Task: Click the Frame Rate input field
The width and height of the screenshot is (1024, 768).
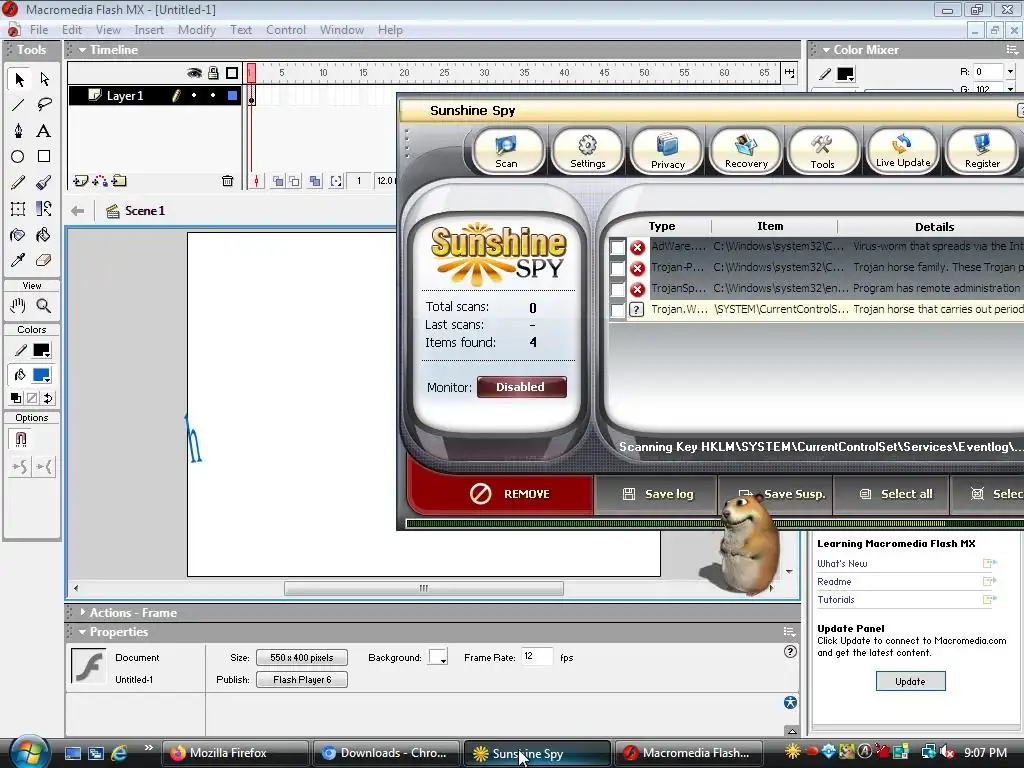Action: 537,656
